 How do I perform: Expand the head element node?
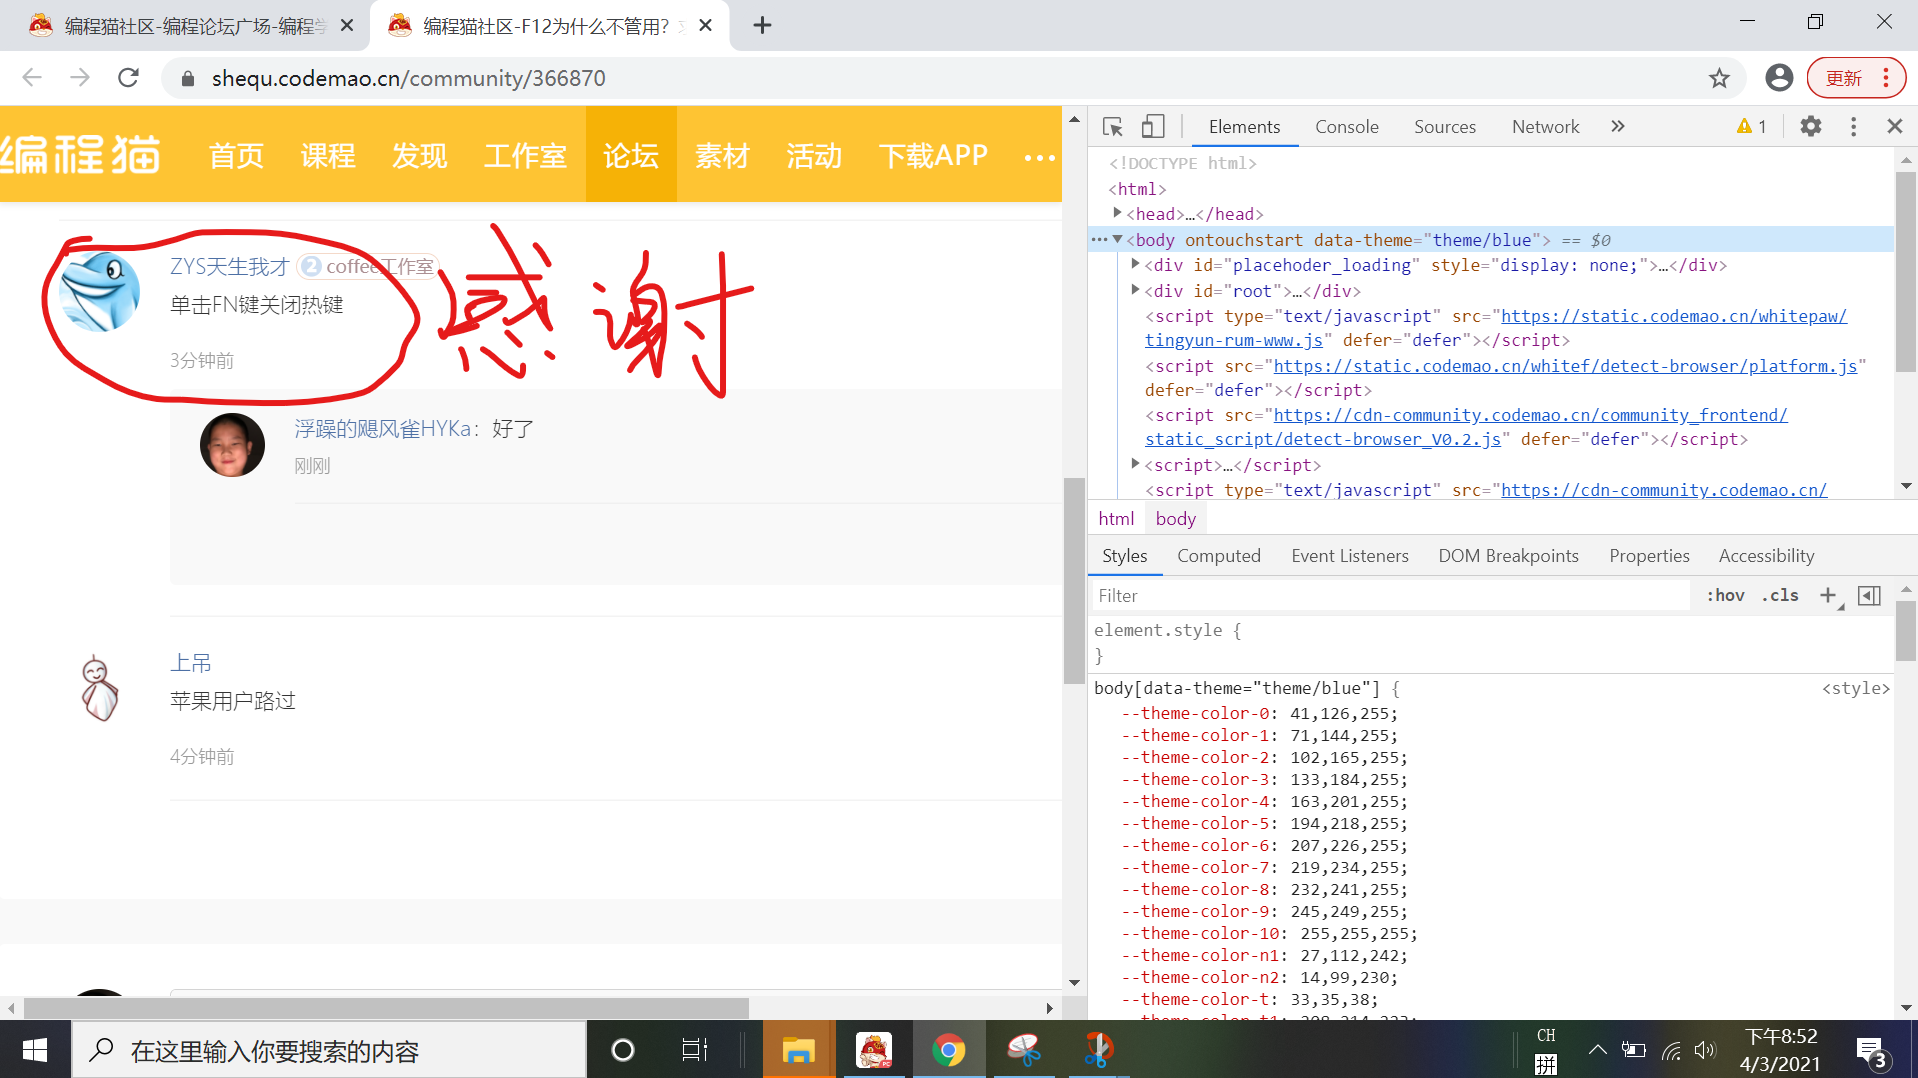pyautogui.click(x=1117, y=213)
